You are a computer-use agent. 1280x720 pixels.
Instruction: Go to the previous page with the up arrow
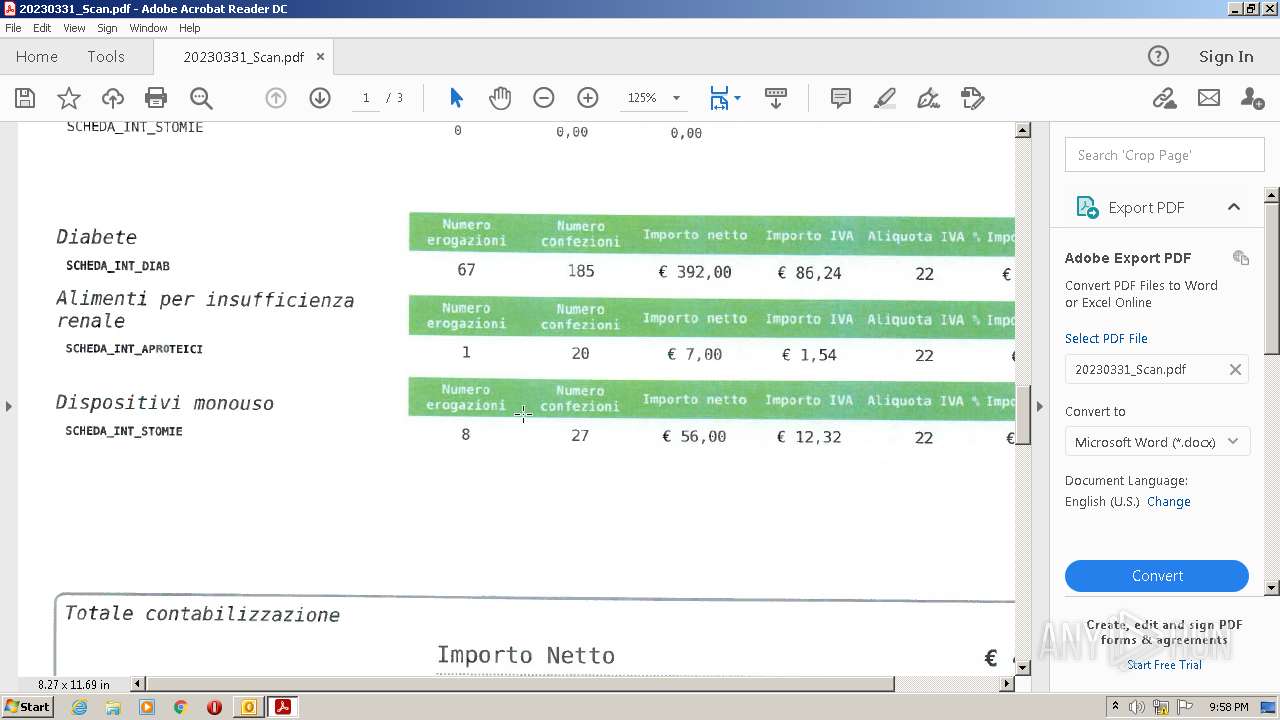[x=276, y=98]
